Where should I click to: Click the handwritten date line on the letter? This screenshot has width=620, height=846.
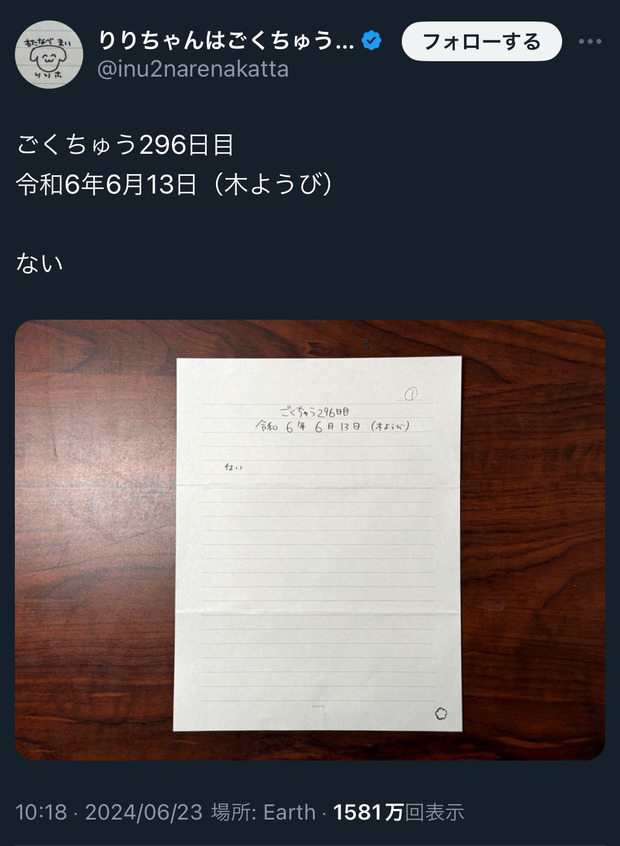point(333,427)
